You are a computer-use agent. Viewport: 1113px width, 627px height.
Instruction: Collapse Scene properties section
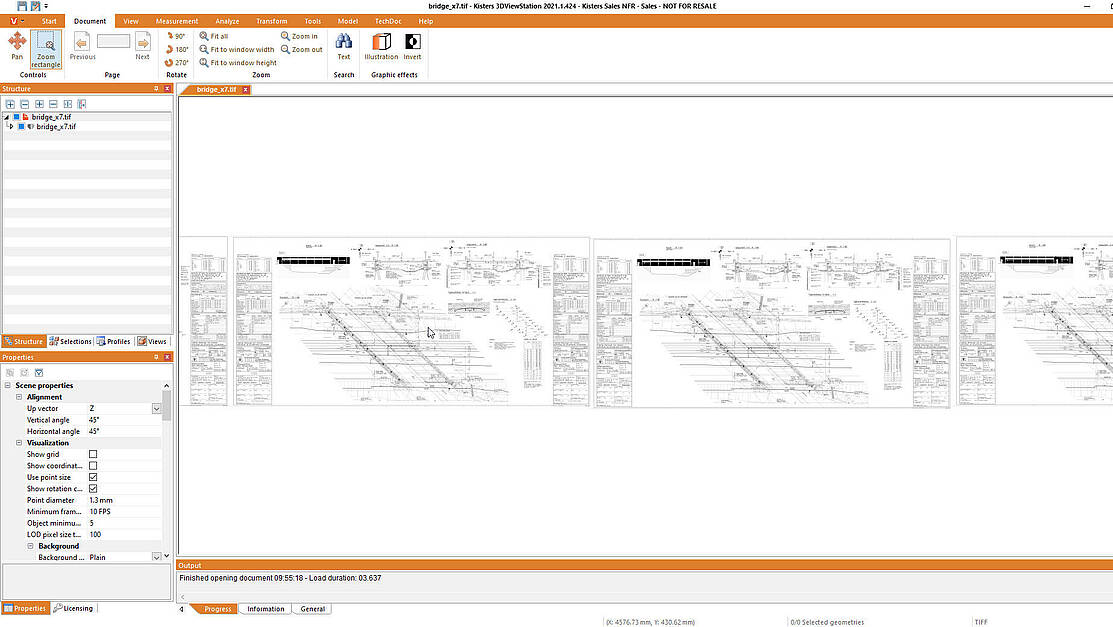tap(8, 386)
